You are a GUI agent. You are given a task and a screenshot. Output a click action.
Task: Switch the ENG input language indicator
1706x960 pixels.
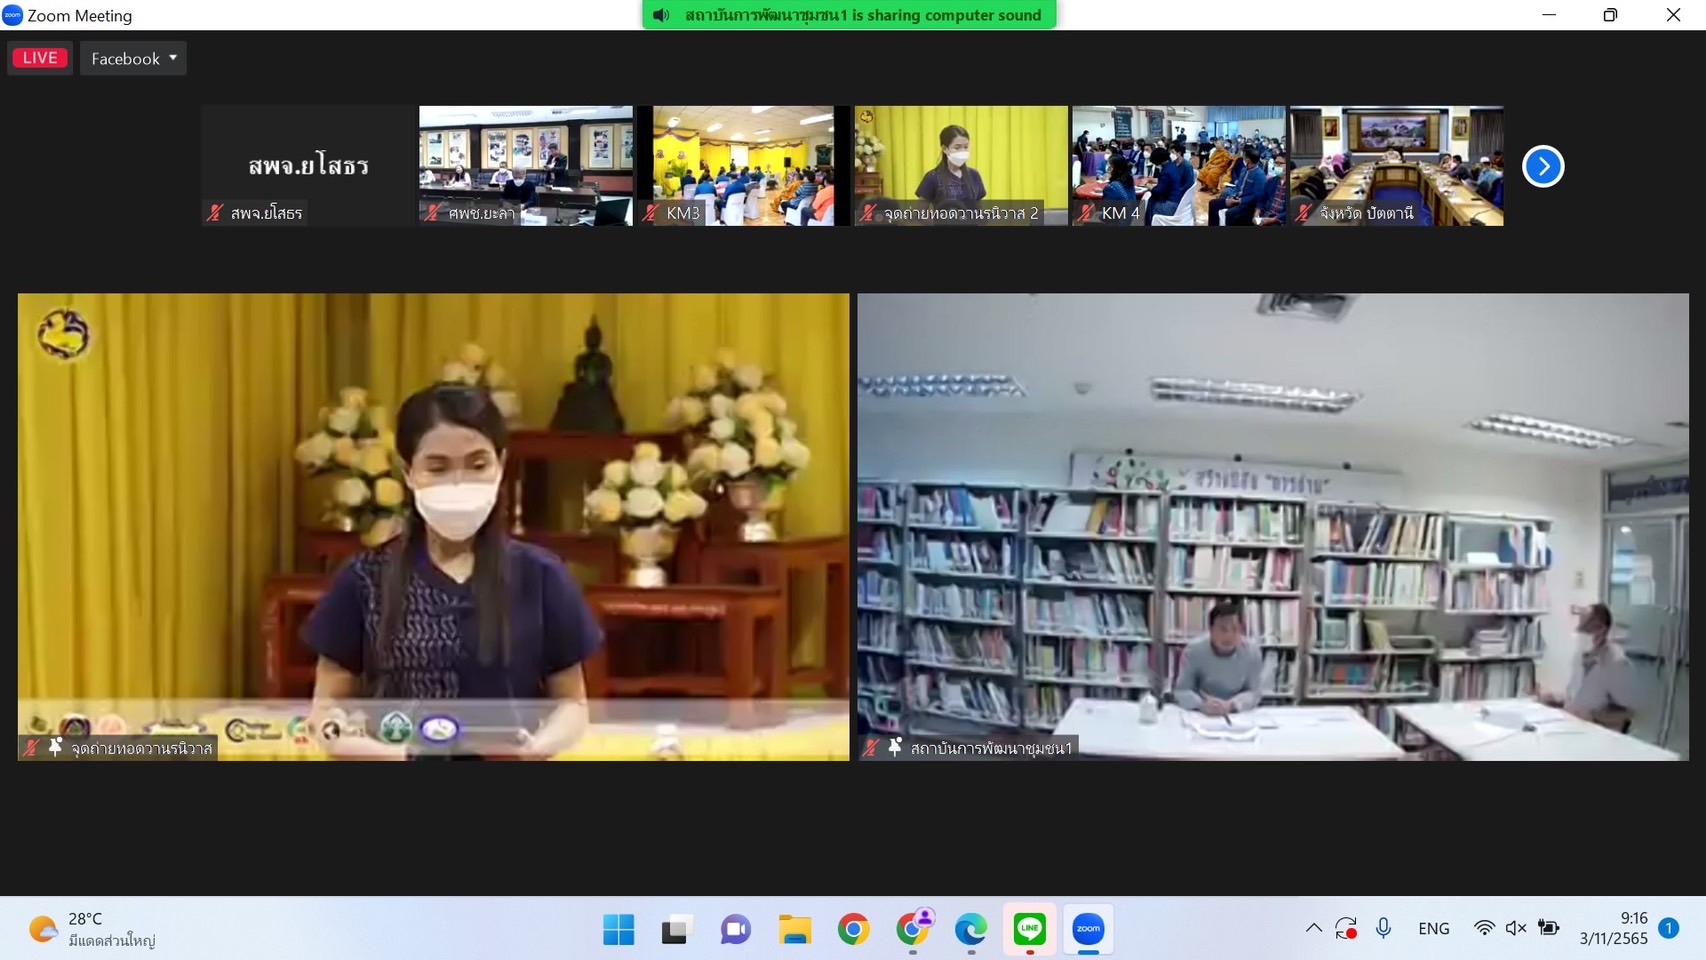coord(1433,928)
